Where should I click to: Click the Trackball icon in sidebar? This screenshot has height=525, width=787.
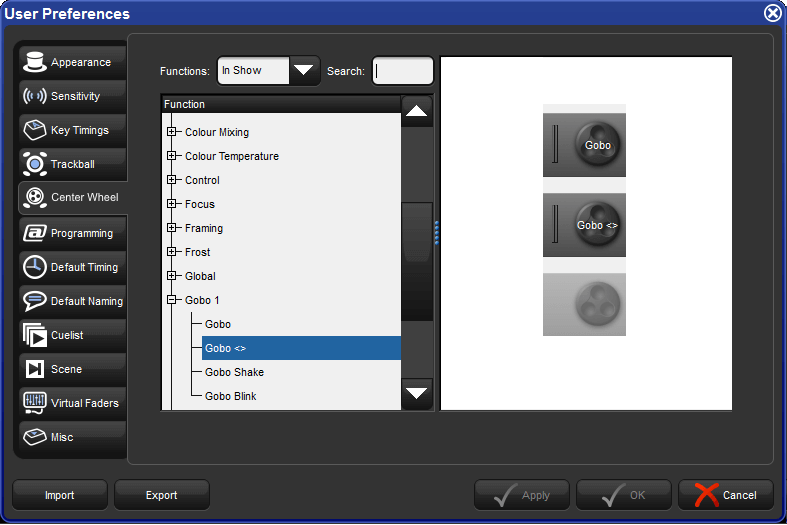pyautogui.click(x=34, y=164)
